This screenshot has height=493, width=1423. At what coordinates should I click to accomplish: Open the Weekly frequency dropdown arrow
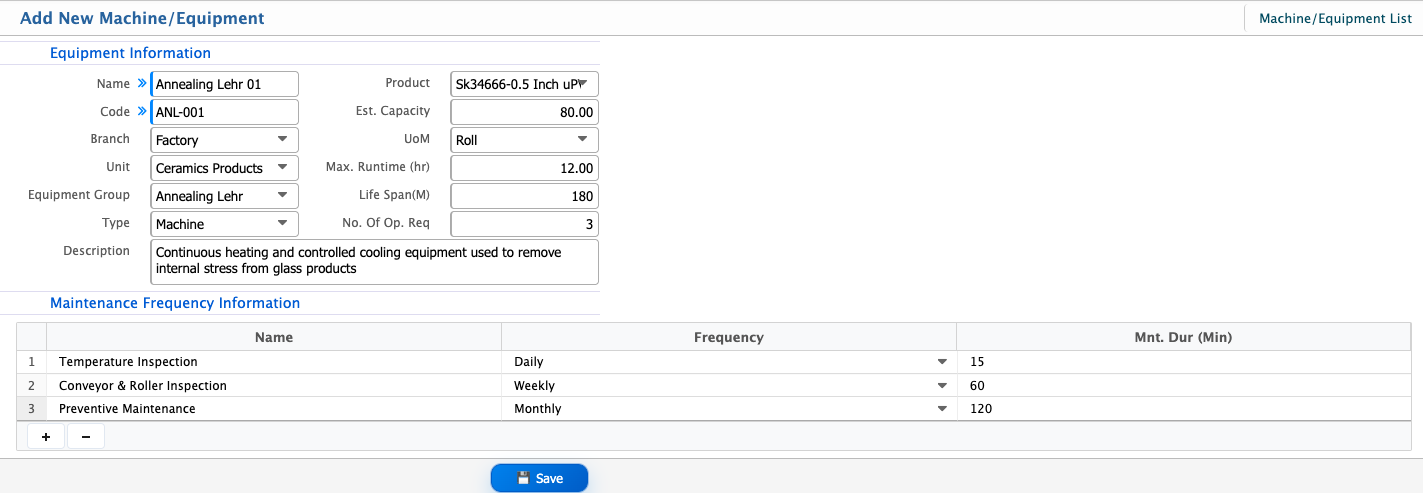click(942, 386)
